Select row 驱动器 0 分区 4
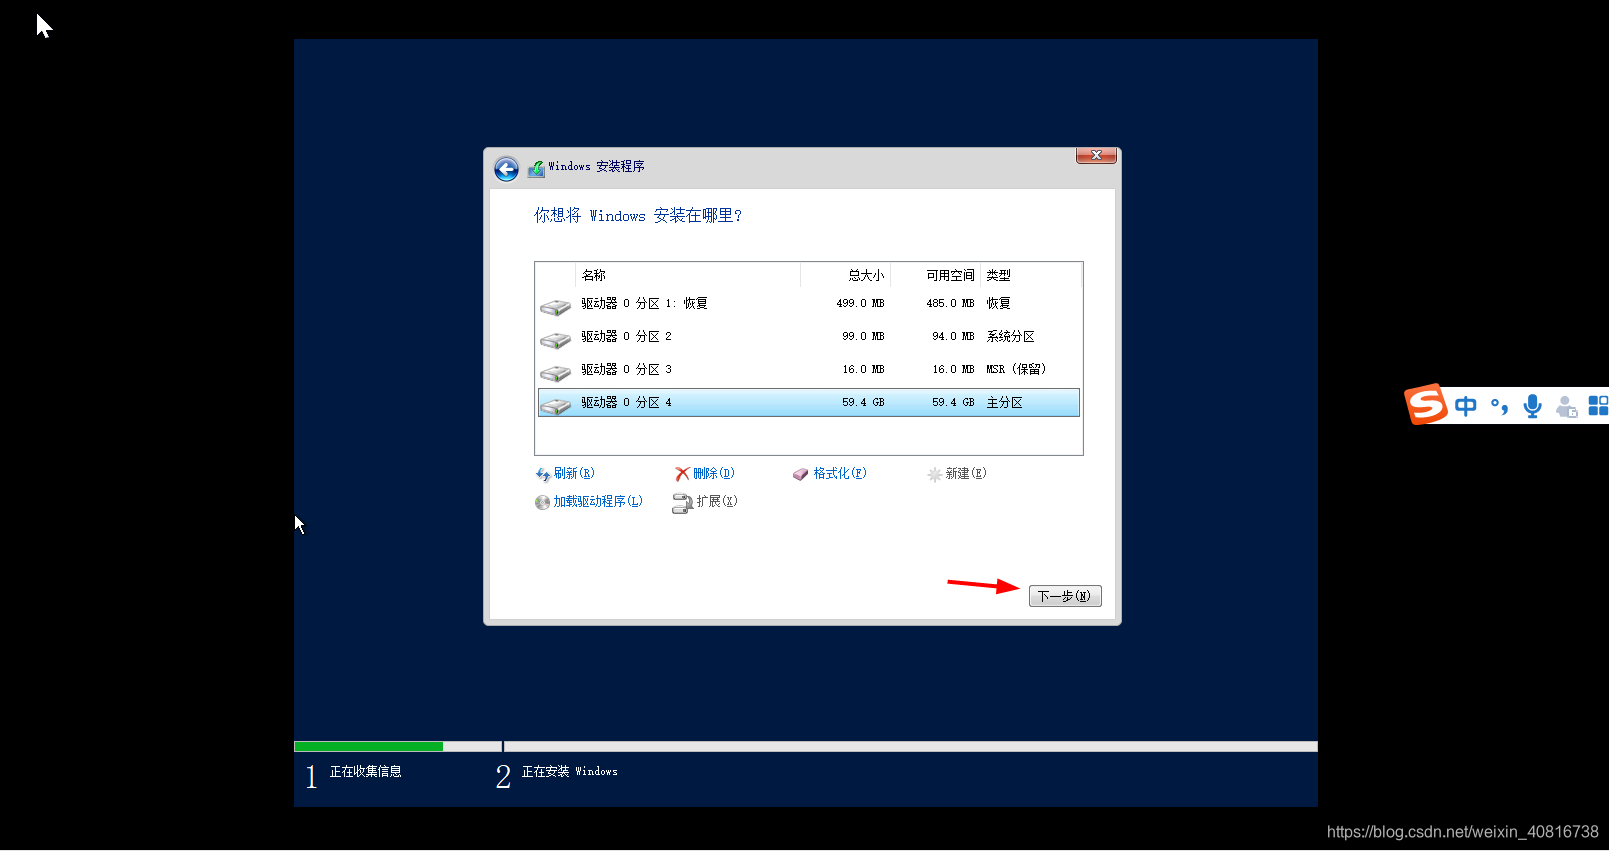 point(808,403)
